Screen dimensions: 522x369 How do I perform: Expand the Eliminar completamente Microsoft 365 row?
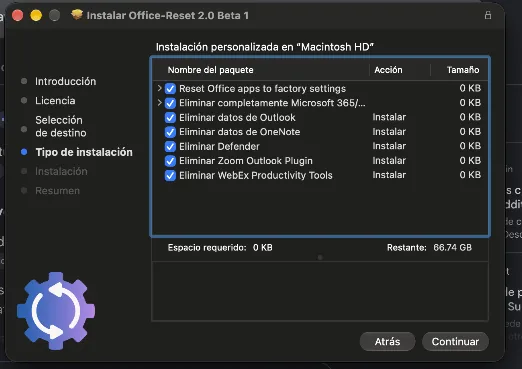(159, 103)
